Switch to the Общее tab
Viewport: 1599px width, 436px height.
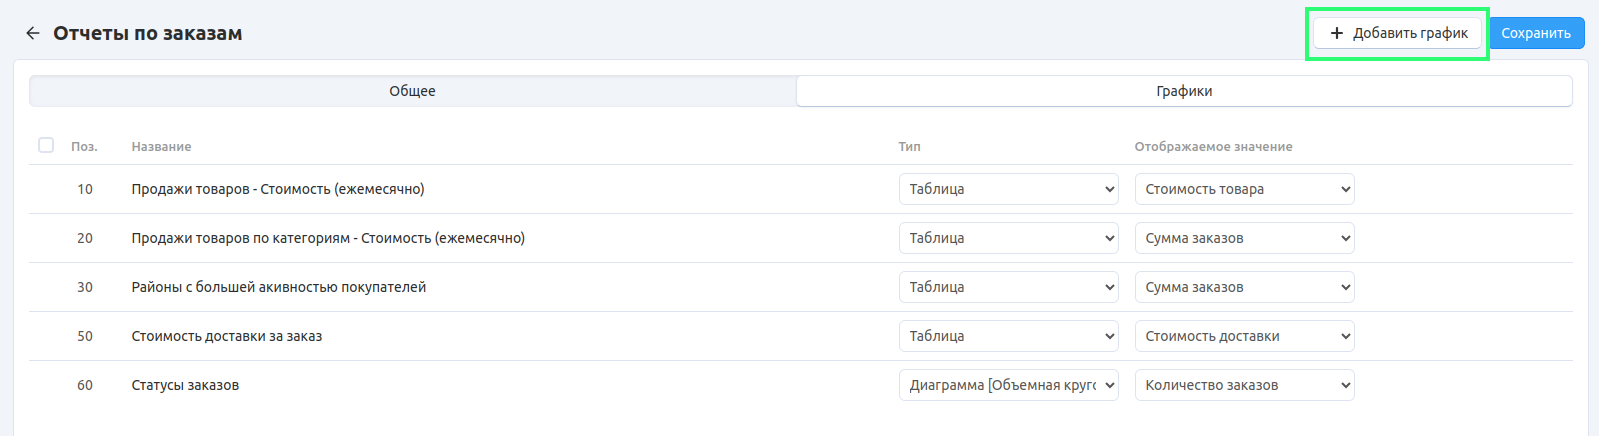(x=412, y=91)
